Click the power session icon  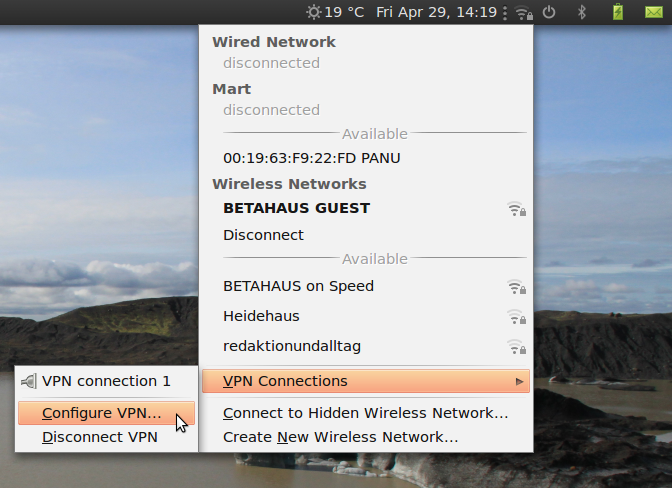pos(549,12)
